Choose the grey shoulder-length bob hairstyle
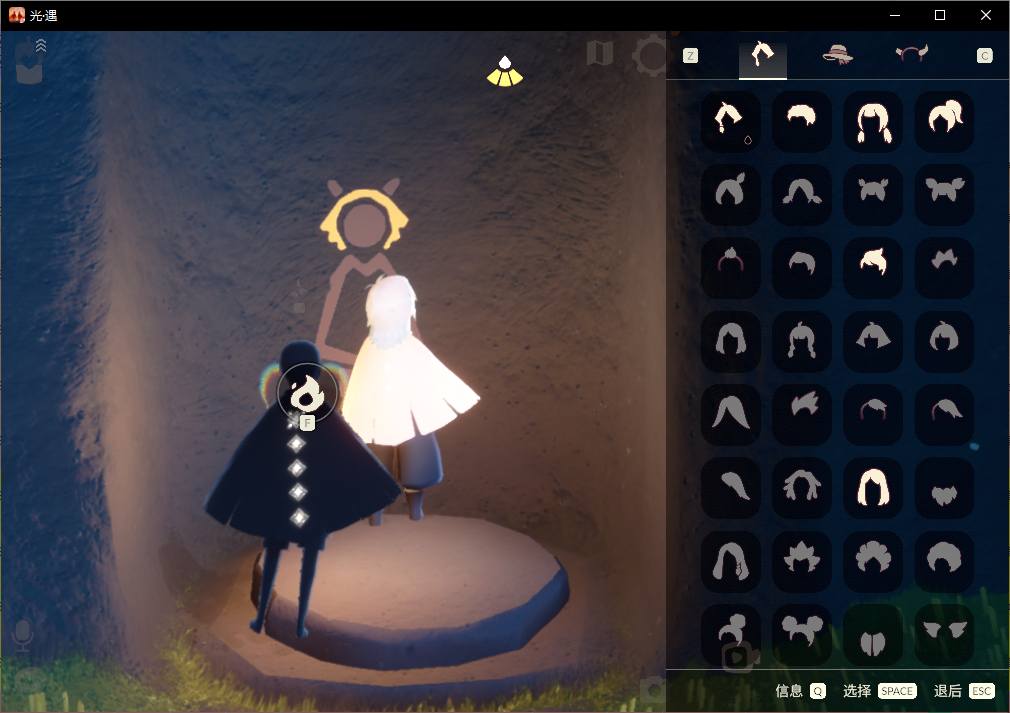Screen dimensions: 1010x713 click(x=730, y=341)
